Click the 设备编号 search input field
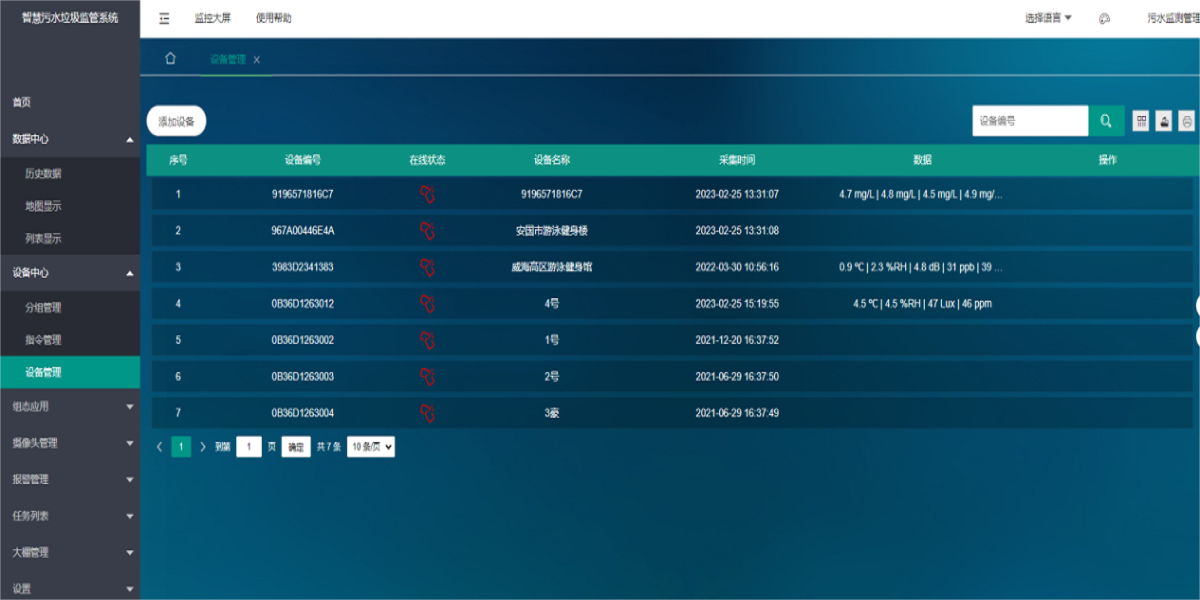Screen dimensions: 1200x600 point(1030,121)
